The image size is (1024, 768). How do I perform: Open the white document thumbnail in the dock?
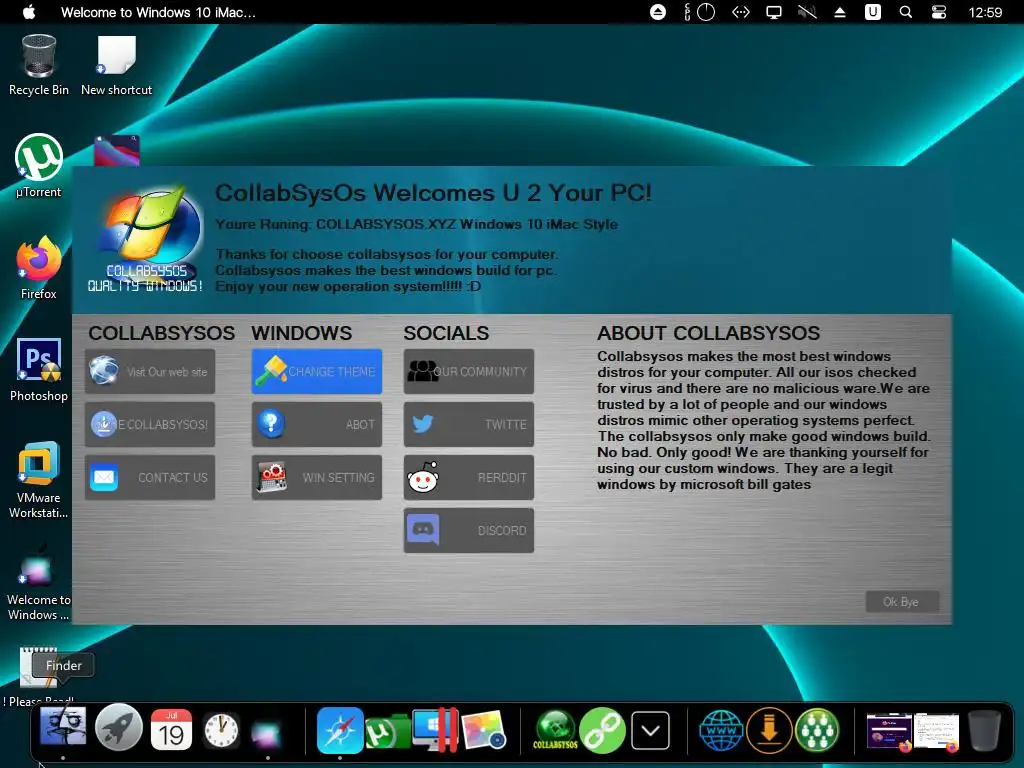(936, 731)
